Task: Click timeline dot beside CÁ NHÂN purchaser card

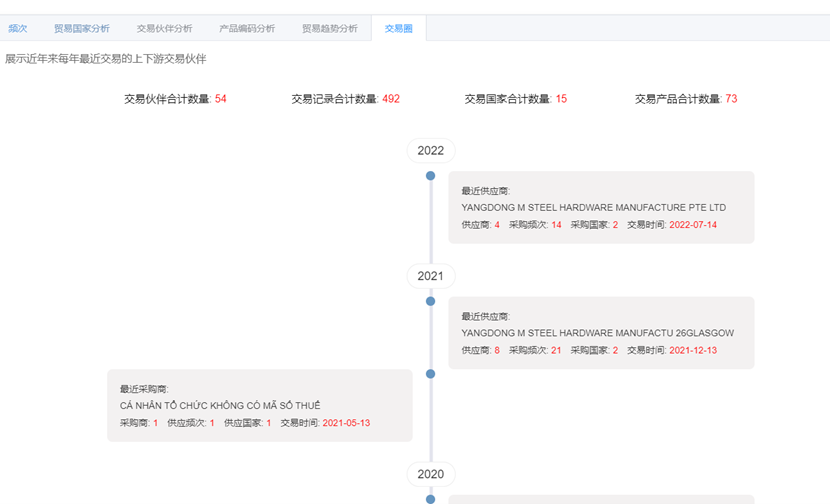Action: (430, 374)
